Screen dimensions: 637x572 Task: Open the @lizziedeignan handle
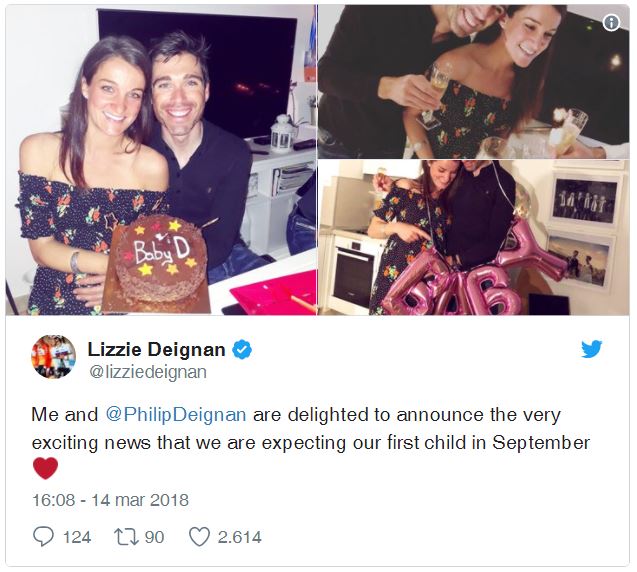[x=148, y=372]
